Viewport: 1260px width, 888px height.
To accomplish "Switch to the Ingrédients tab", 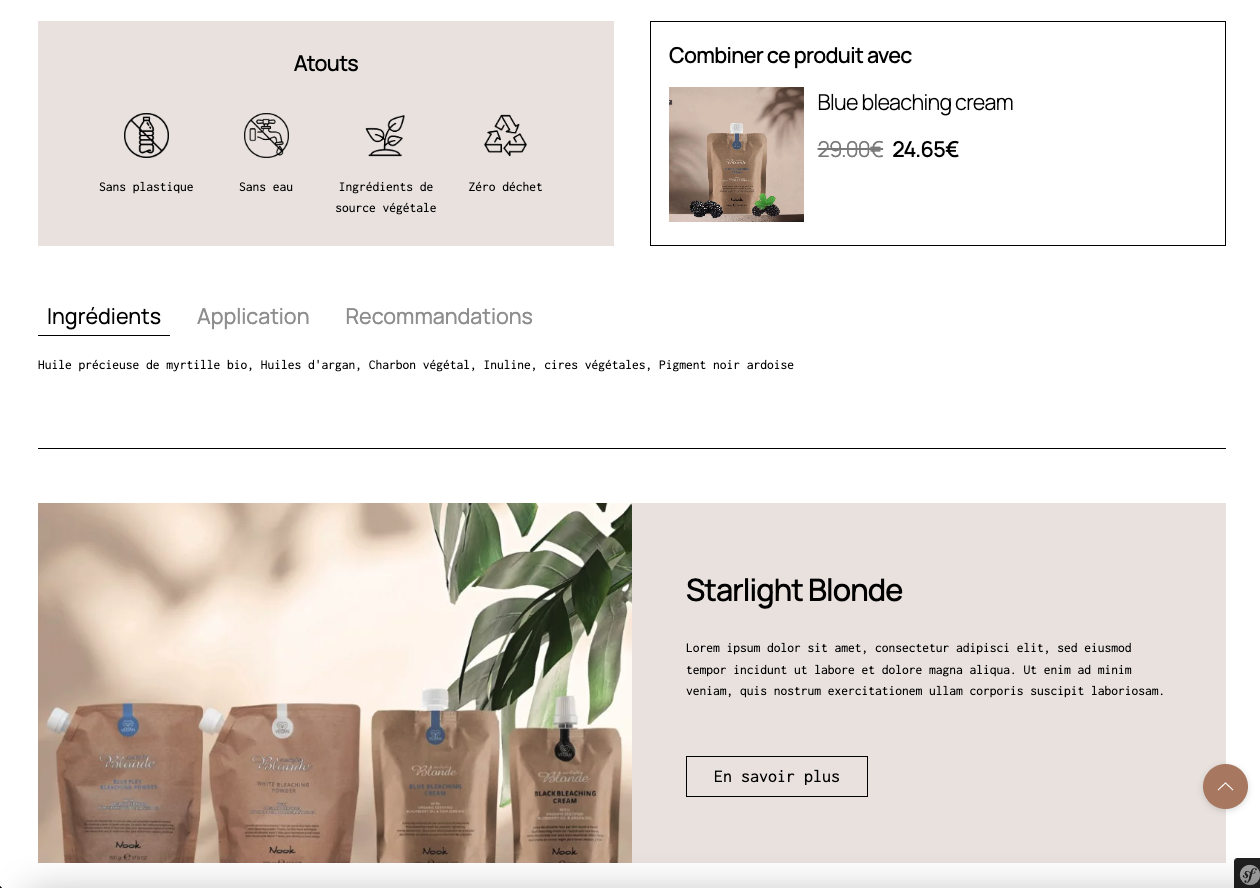I will [104, 317].
